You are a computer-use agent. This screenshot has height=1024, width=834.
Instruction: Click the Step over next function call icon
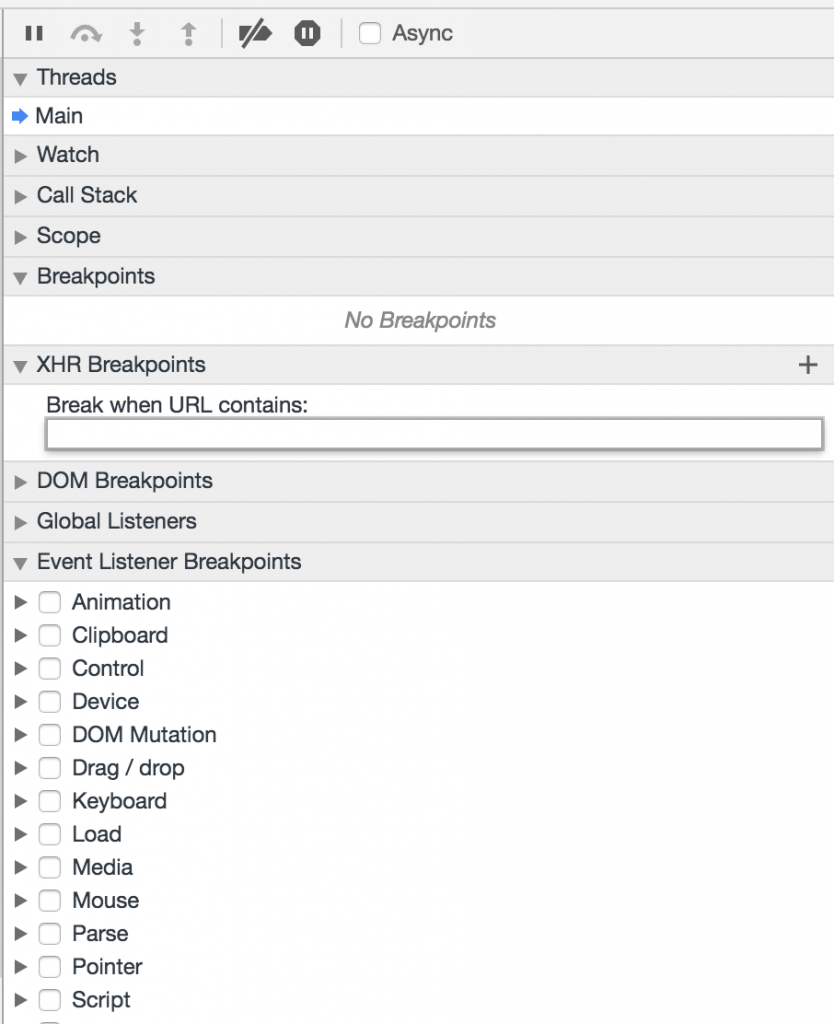pos(88,33)
